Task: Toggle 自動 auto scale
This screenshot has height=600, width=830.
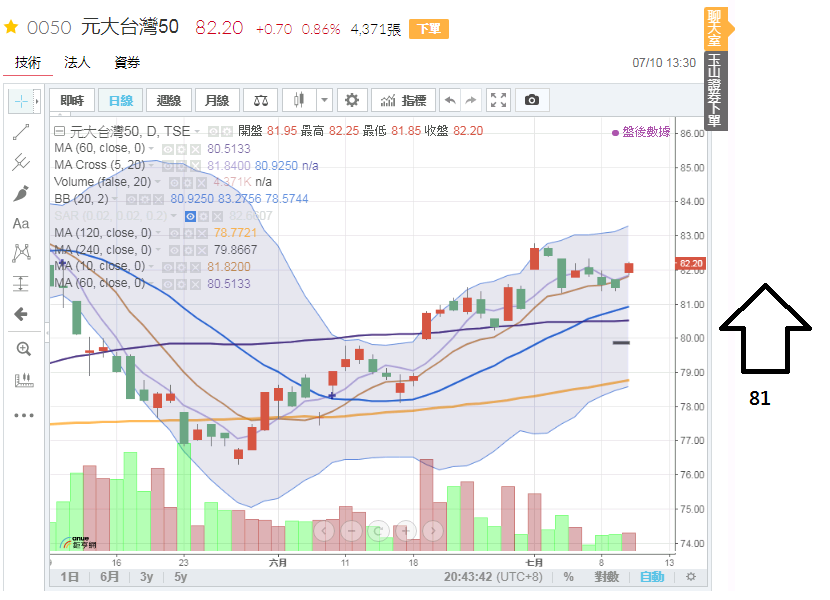Action: coord(652,577)
